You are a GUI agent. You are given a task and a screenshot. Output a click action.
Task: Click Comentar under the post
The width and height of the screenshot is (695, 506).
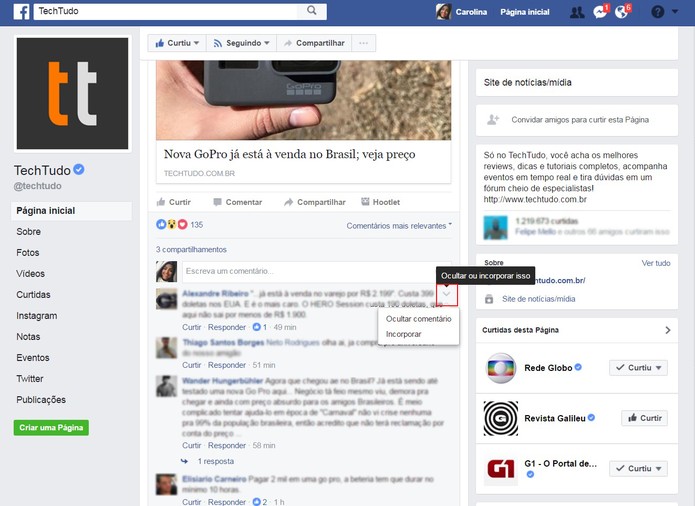(x=238, y=202)
